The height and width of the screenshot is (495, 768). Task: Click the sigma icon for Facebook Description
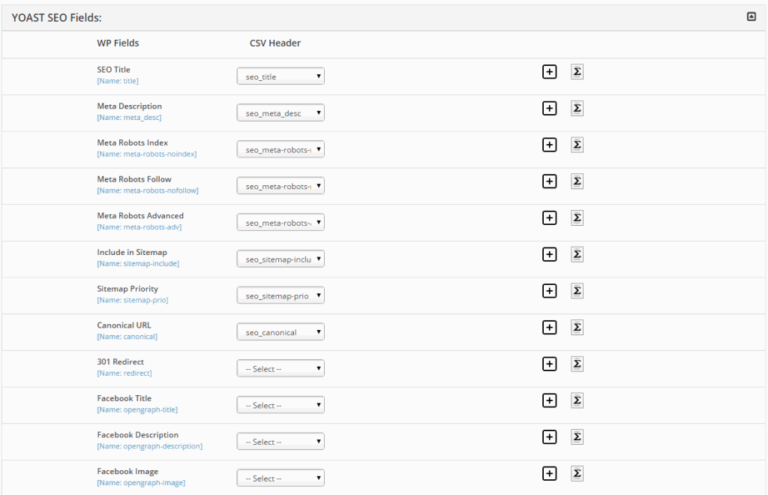click(x=577, y=437)
